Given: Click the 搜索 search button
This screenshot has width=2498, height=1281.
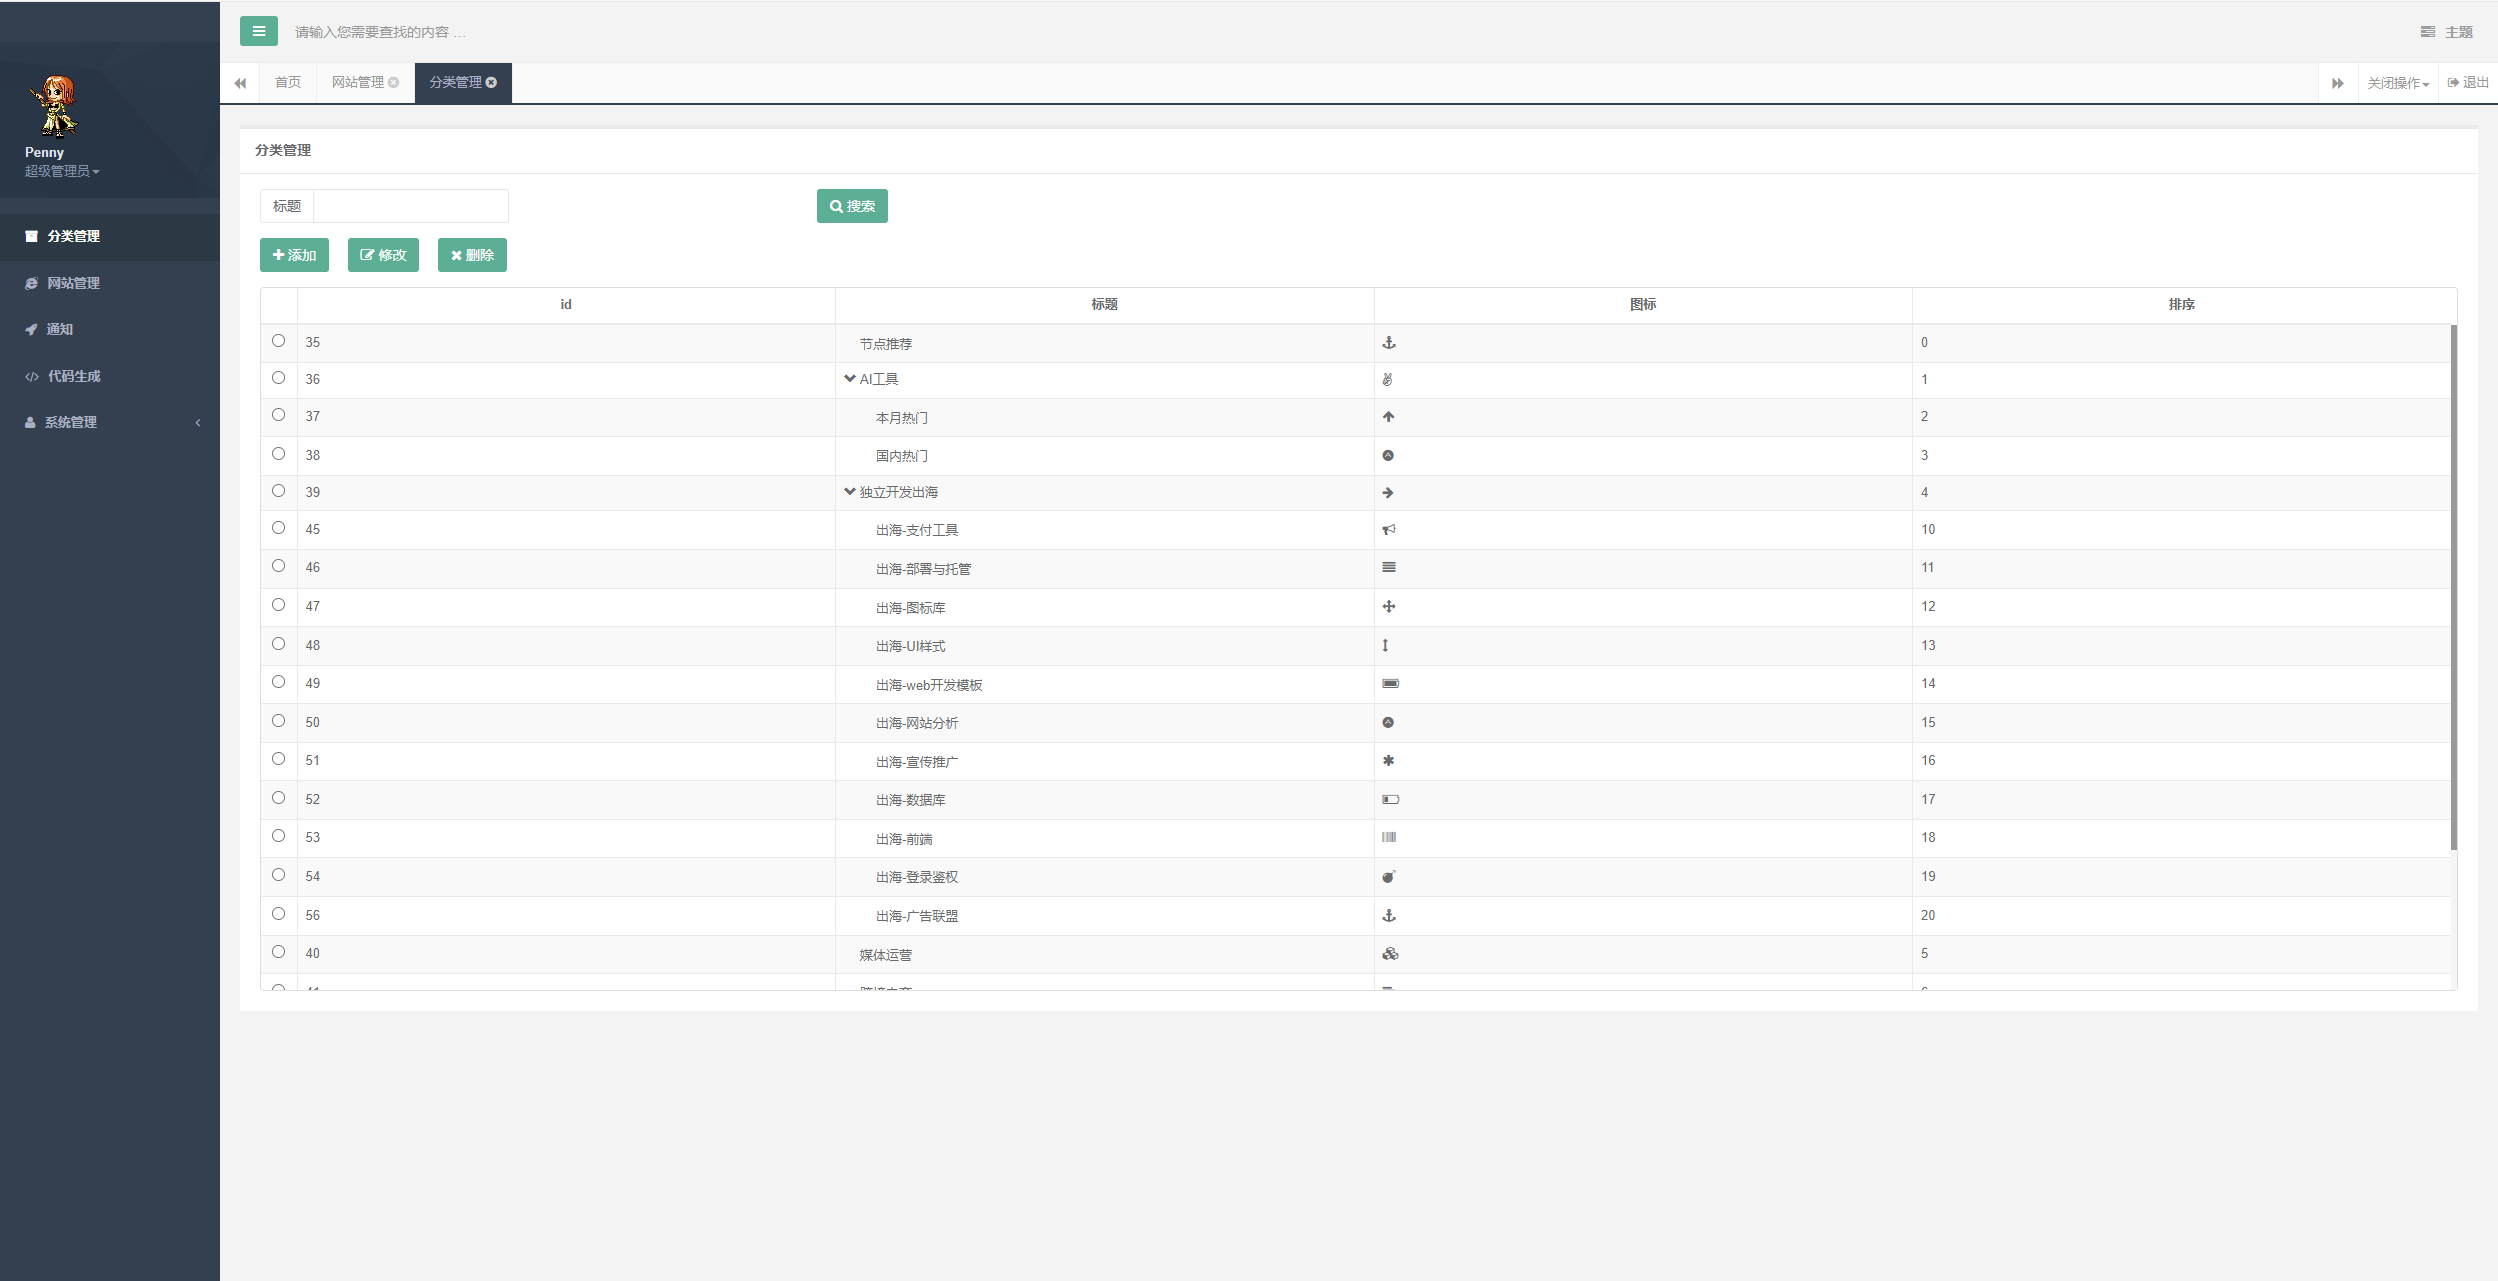Looking at the screenshot, I should (x=852, y=206).
